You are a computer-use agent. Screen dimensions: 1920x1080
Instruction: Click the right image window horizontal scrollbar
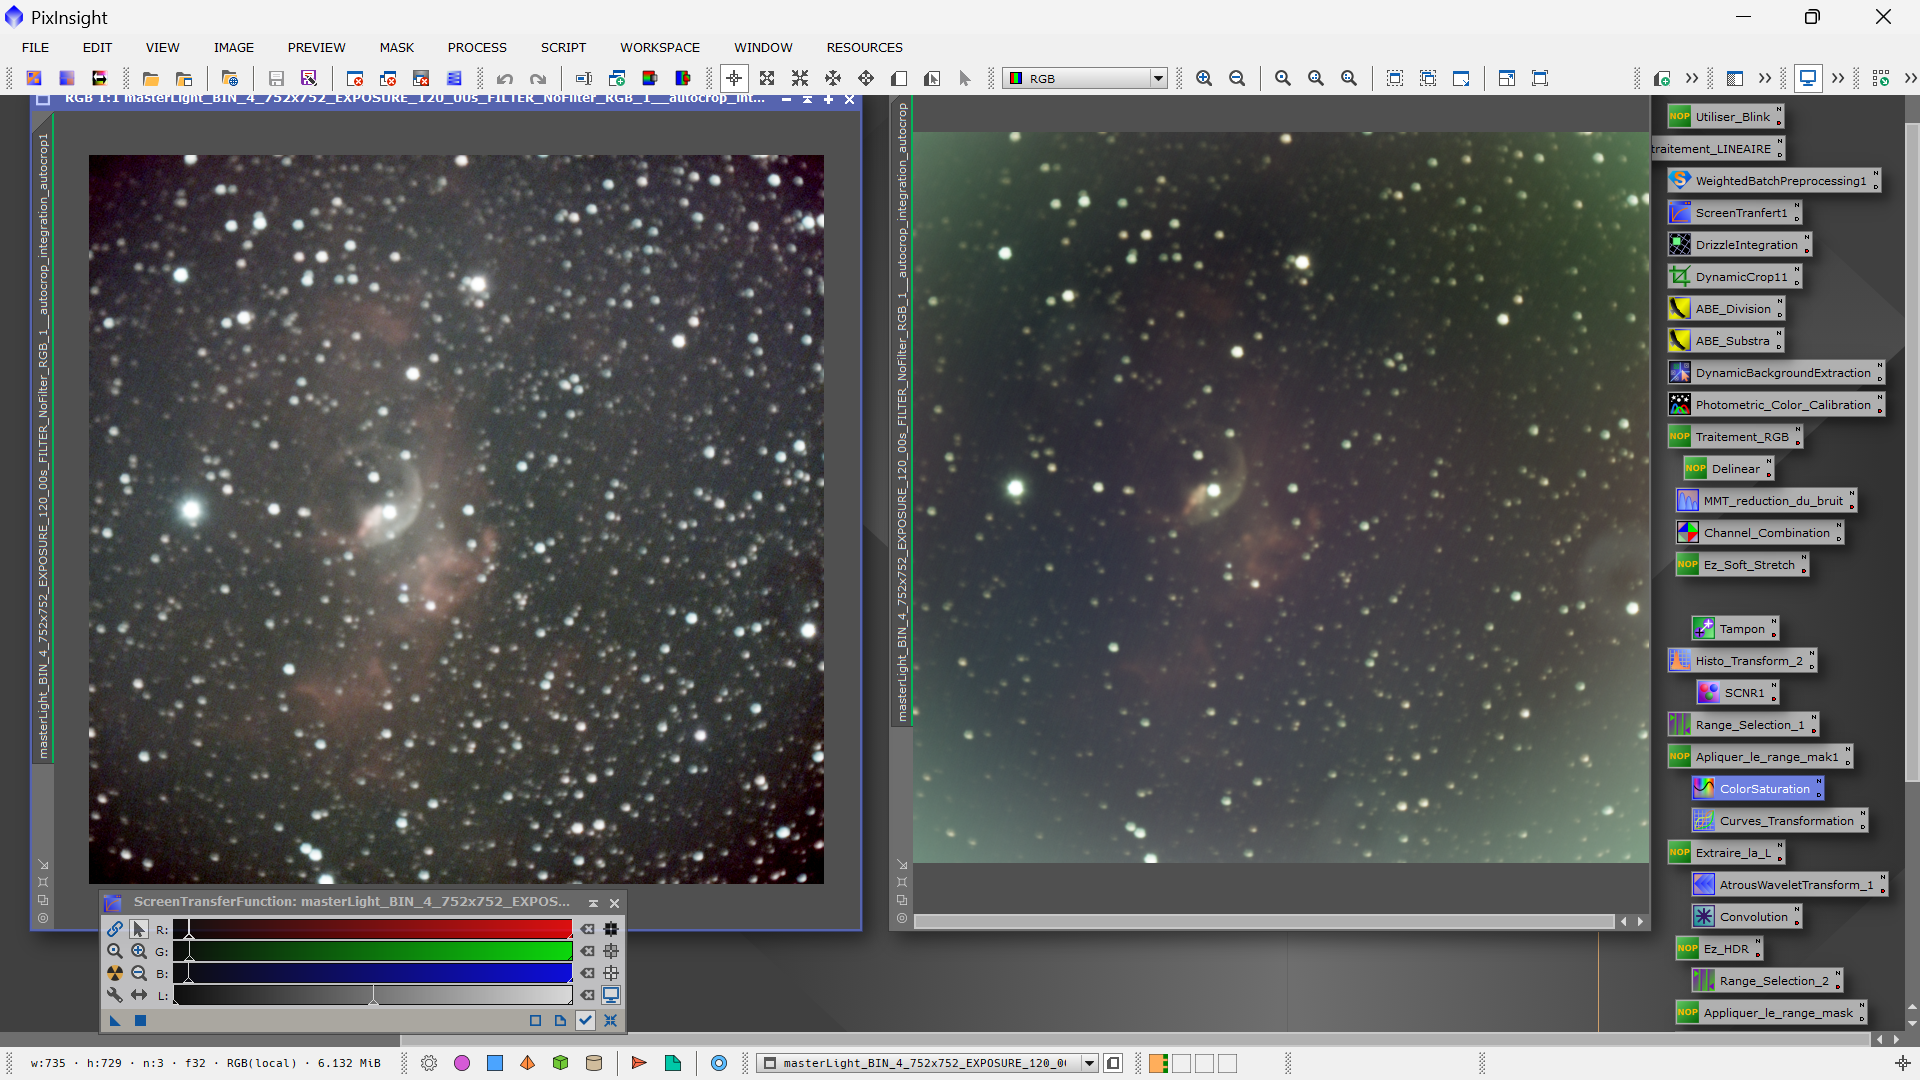pos(1264,921)
